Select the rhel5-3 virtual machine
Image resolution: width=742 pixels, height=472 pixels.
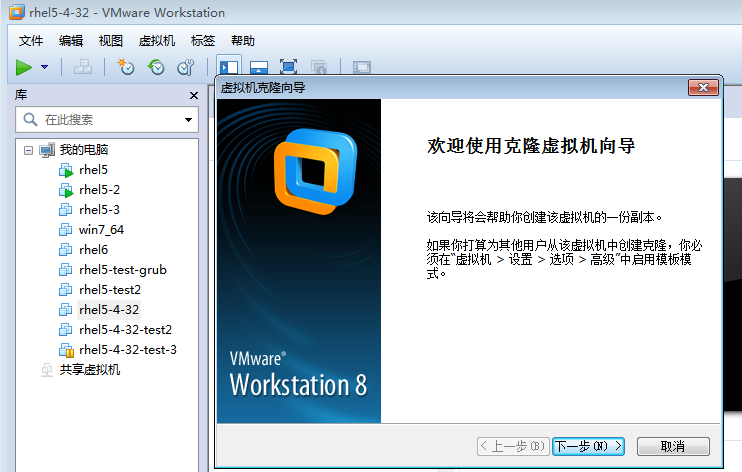99,210
